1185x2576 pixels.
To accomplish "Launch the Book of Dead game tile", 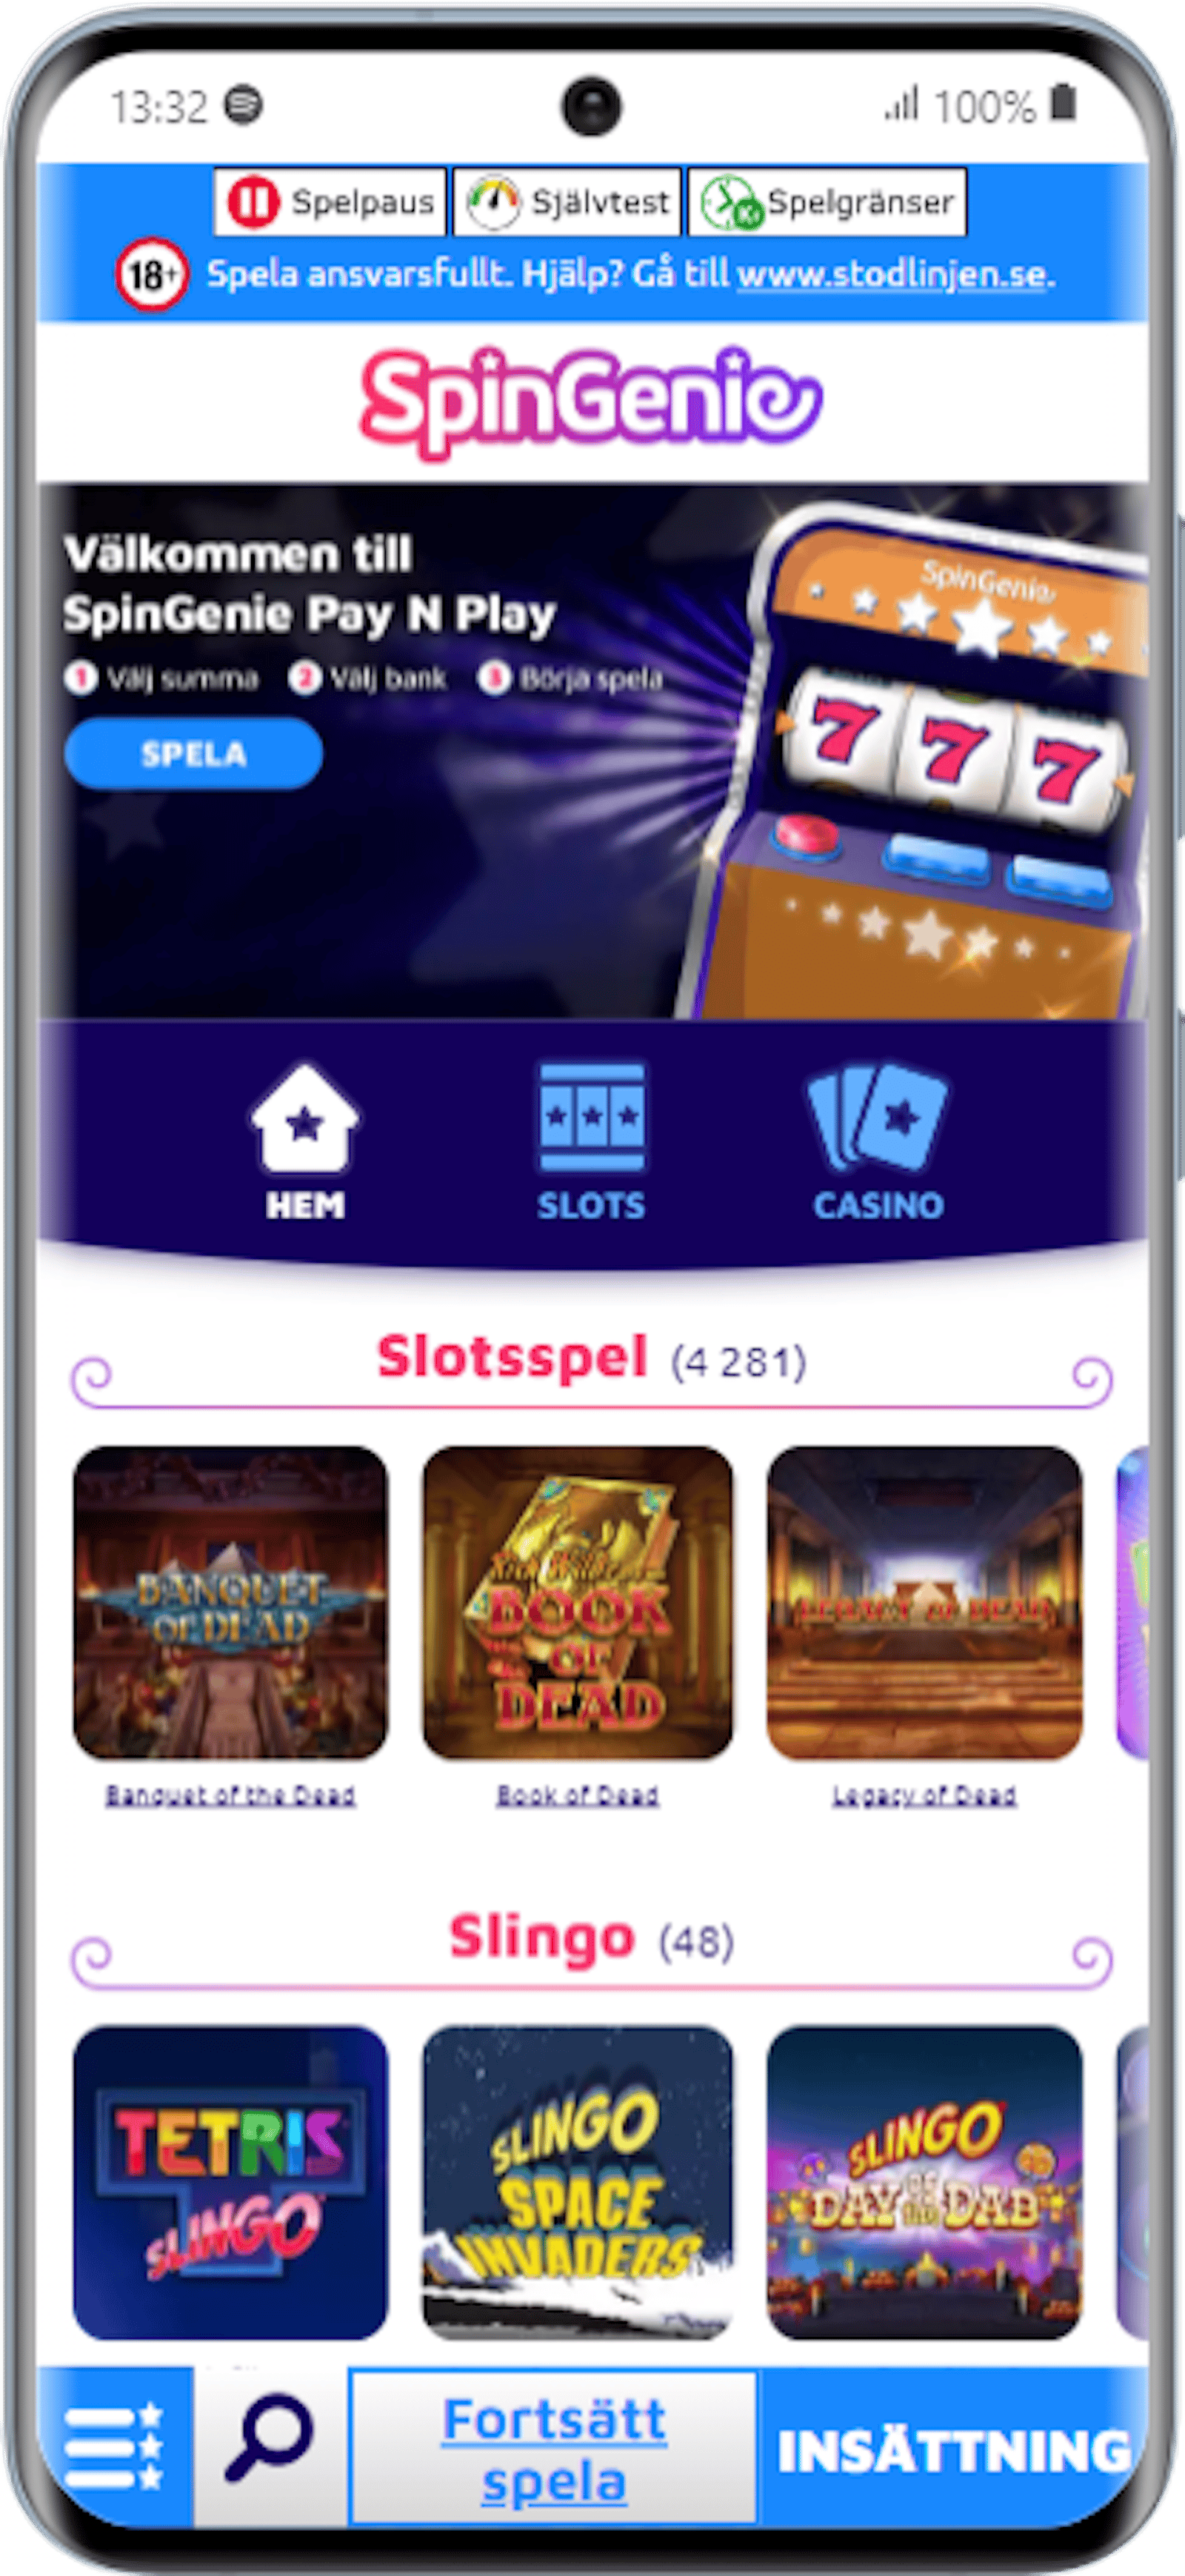I will click(x=578, y=1602).
